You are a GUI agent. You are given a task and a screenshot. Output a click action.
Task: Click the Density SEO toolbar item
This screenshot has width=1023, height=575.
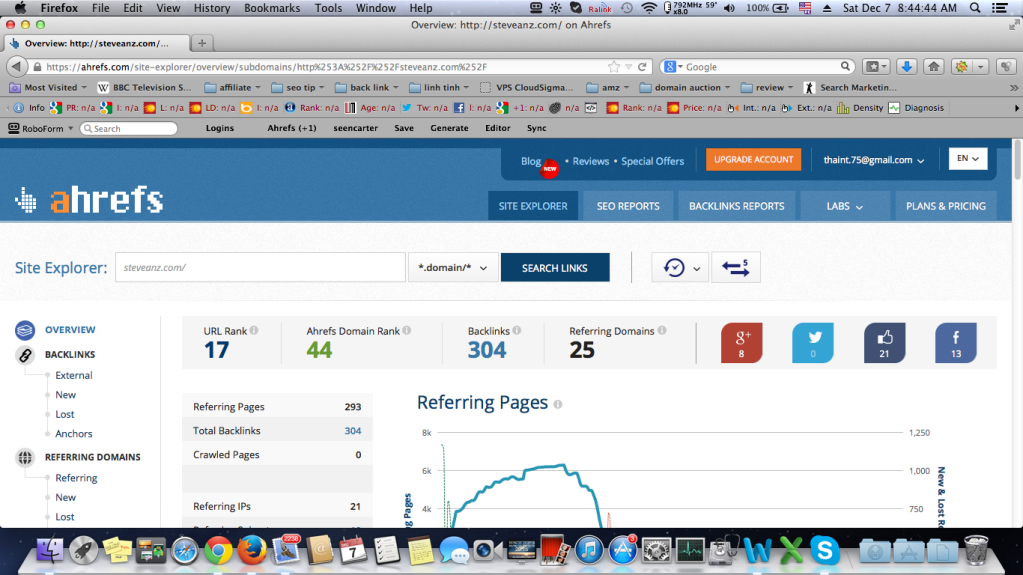861,108
